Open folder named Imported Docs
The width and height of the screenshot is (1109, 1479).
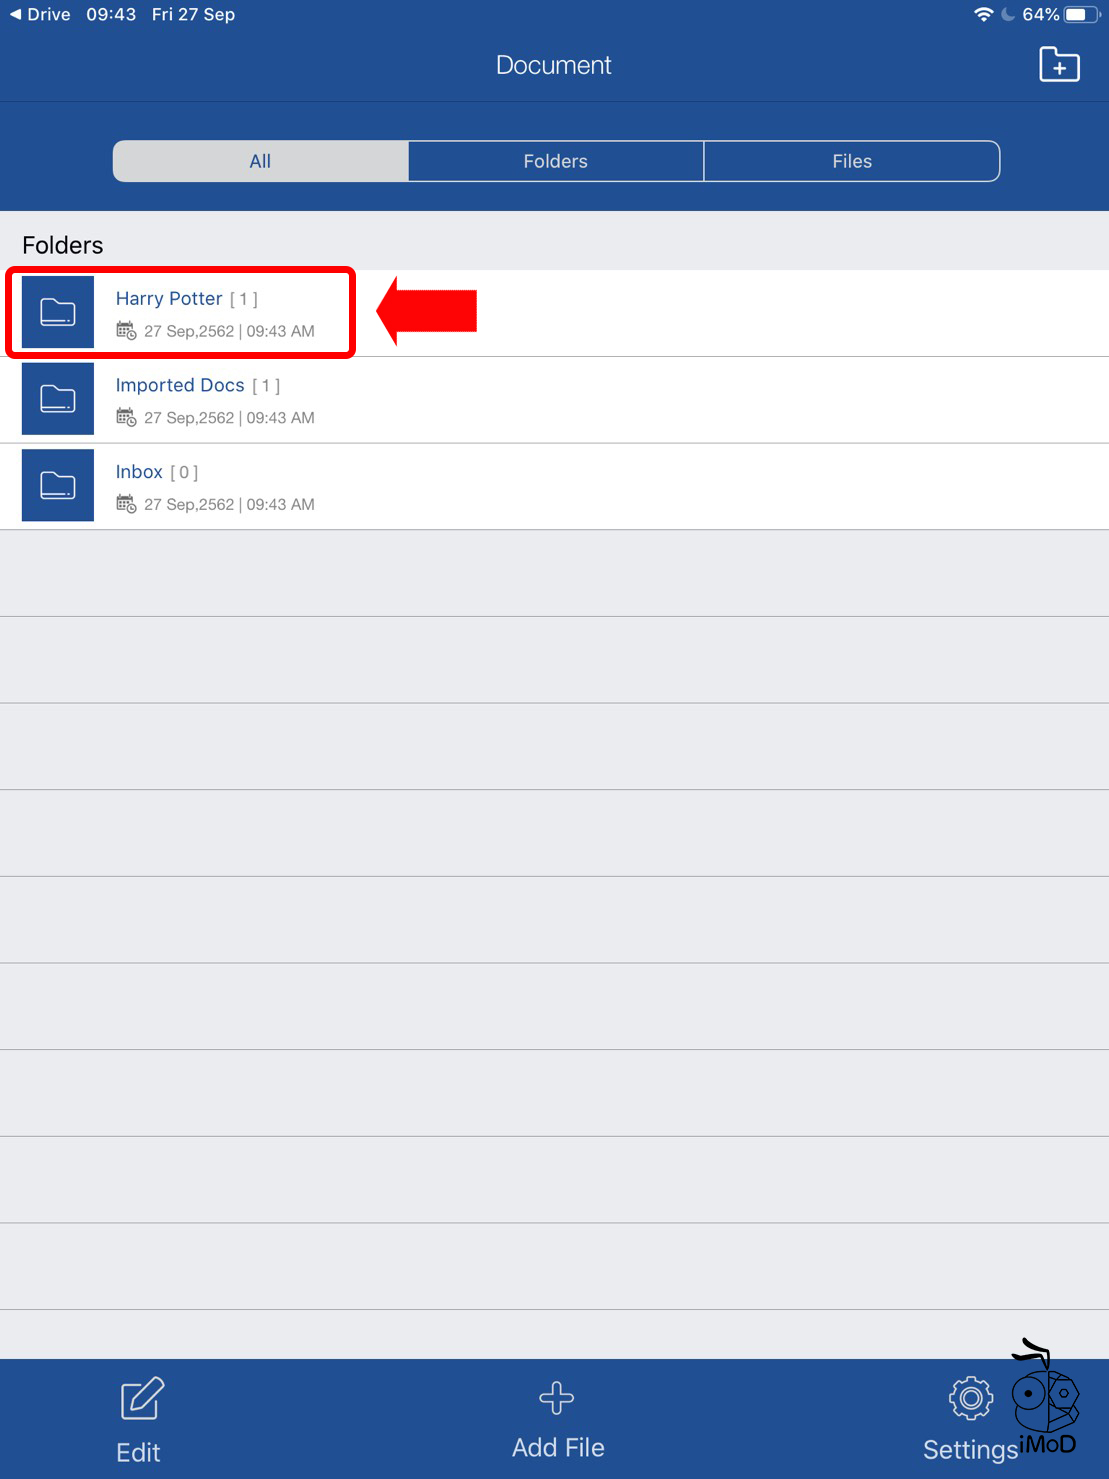tap(180, 385)
